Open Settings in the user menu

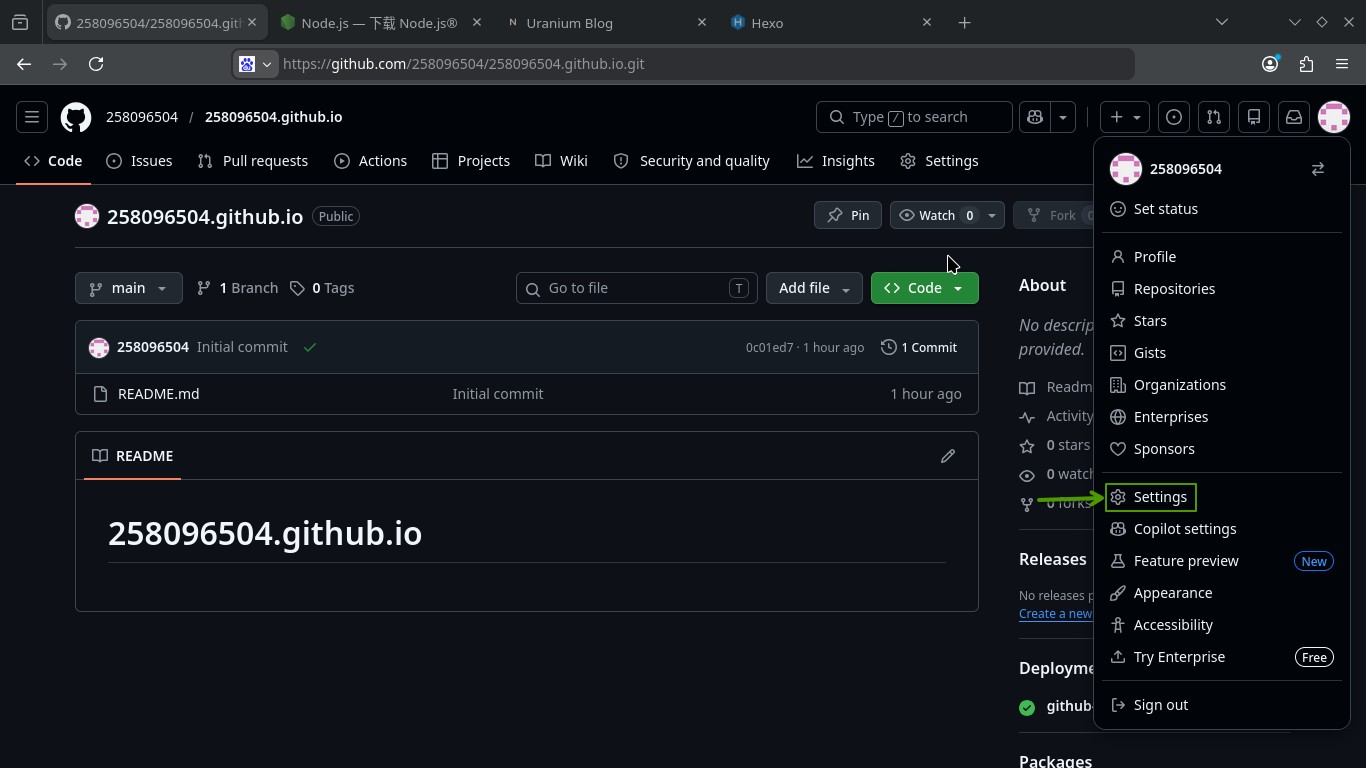1221,497
